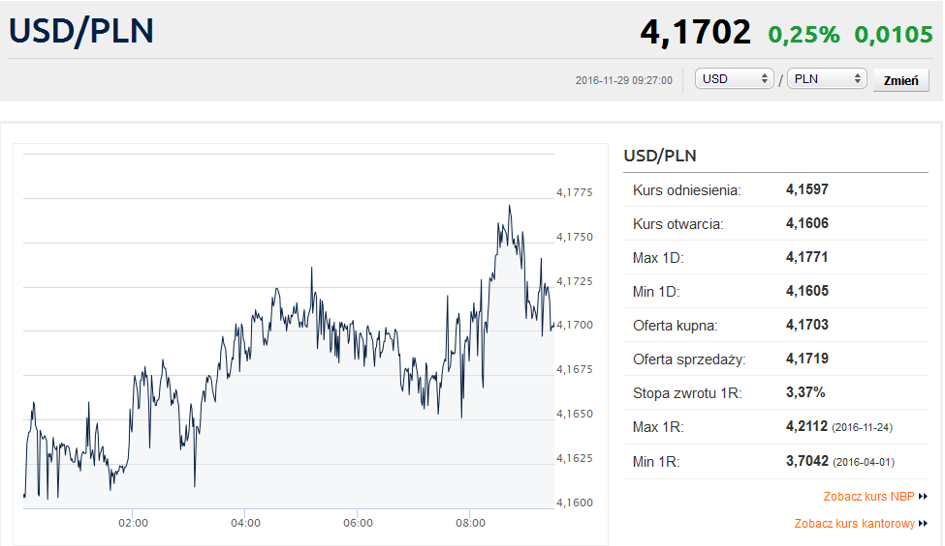Click the large USD/PLN page heading
The width and height of the screenshot is (945, 546).
[81, 31]
